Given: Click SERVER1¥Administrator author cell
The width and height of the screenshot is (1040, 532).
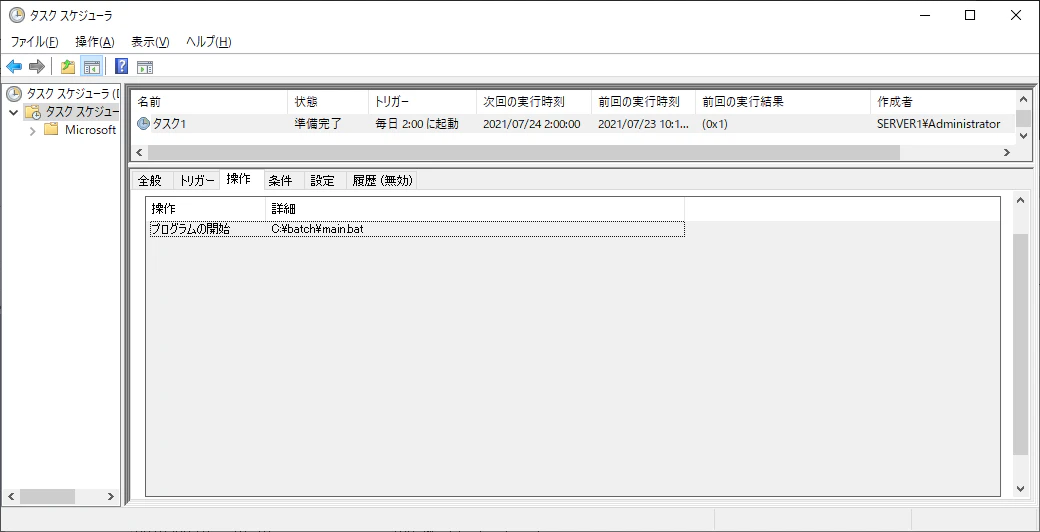Looking at the screenshot, I should point(939,124).
